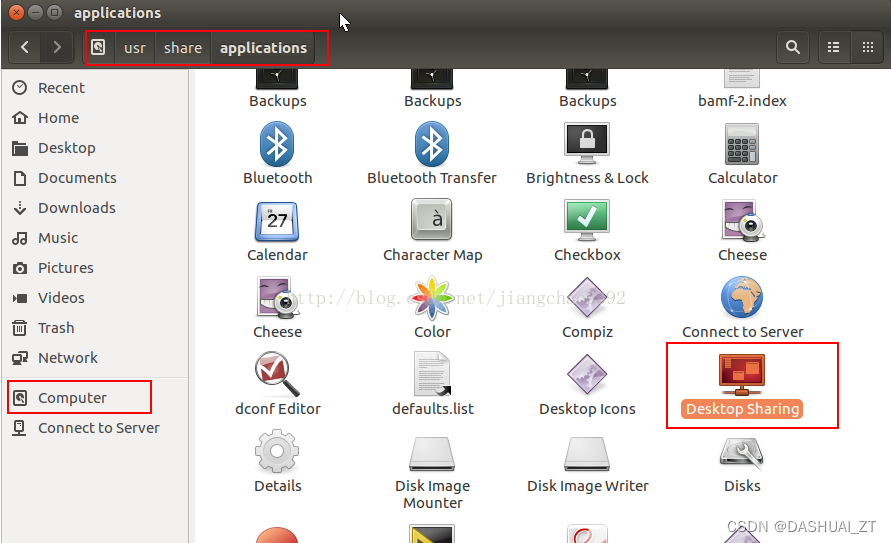Browse Network in the sidebar
Image resolution: width=891 pixels, height=543 pixels.
coord(94,358)
